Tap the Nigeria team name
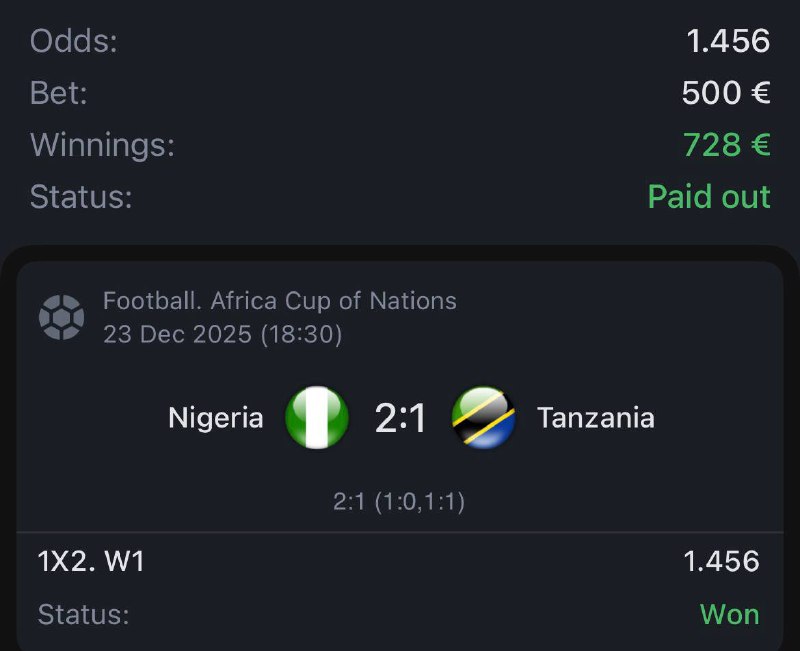Image resolution: width=800 pixels, height=651 pixels. pyautogui.click(x=216, y=417)
